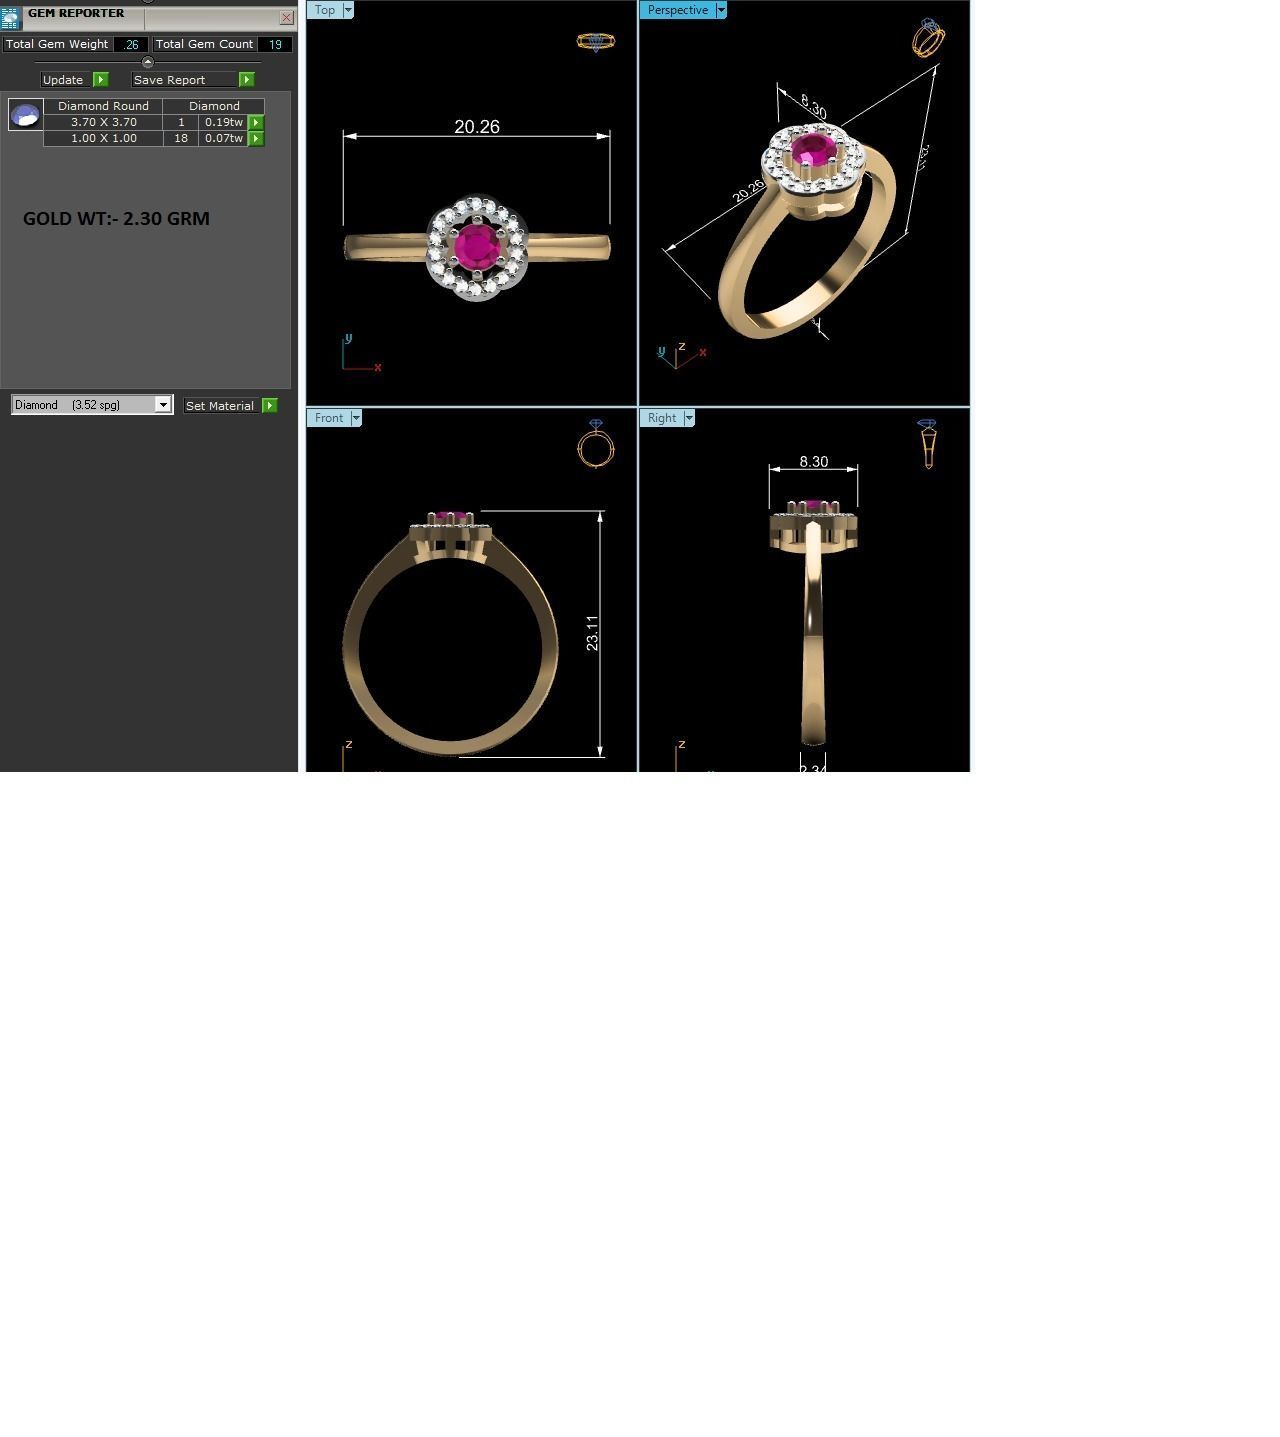Click the ring orientation icon in Front viewport
Image resolution: width=1280 pixels, height=1437 pixels.
click(596, 444)
